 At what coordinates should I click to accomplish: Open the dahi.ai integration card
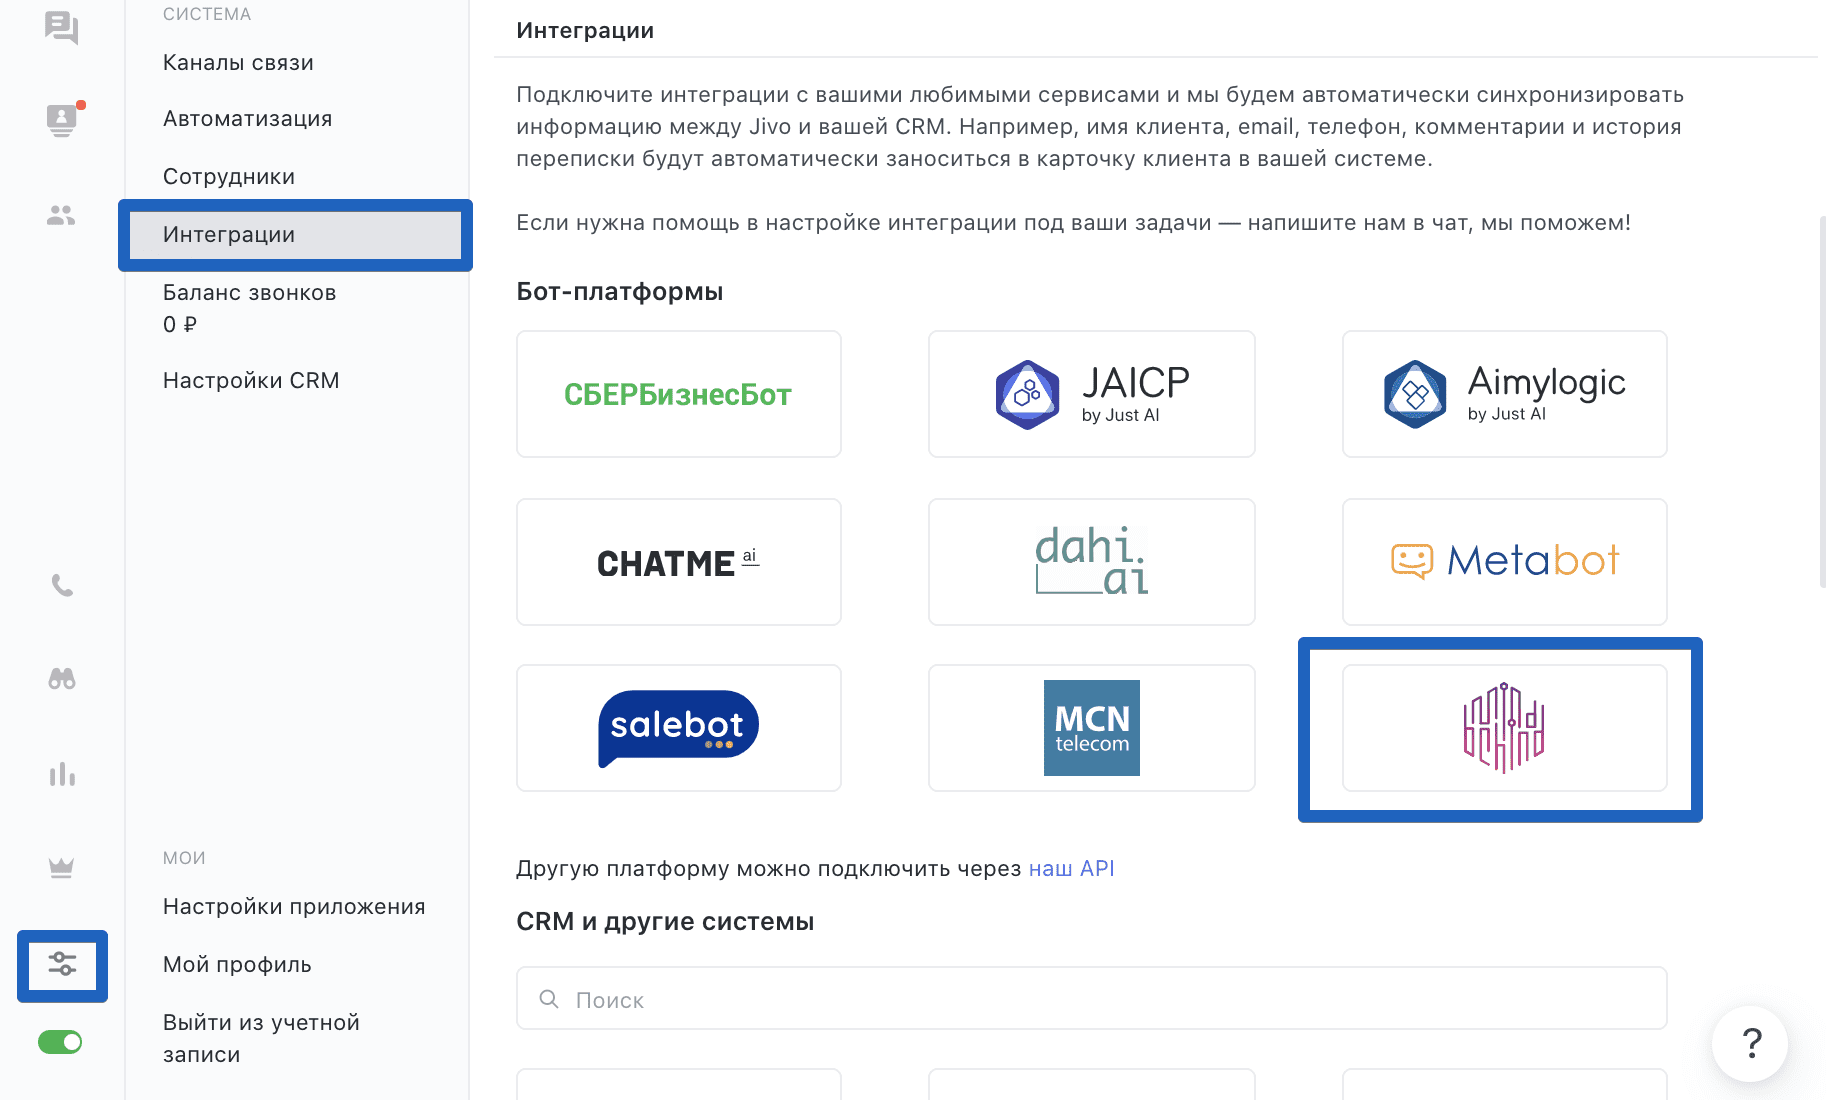pos(1092,562)
